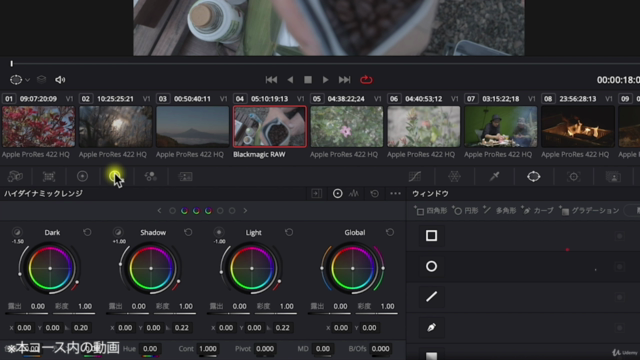The image size is (640, 360).
Task: Enable the square window in list
Action: (x=431, y=236)
